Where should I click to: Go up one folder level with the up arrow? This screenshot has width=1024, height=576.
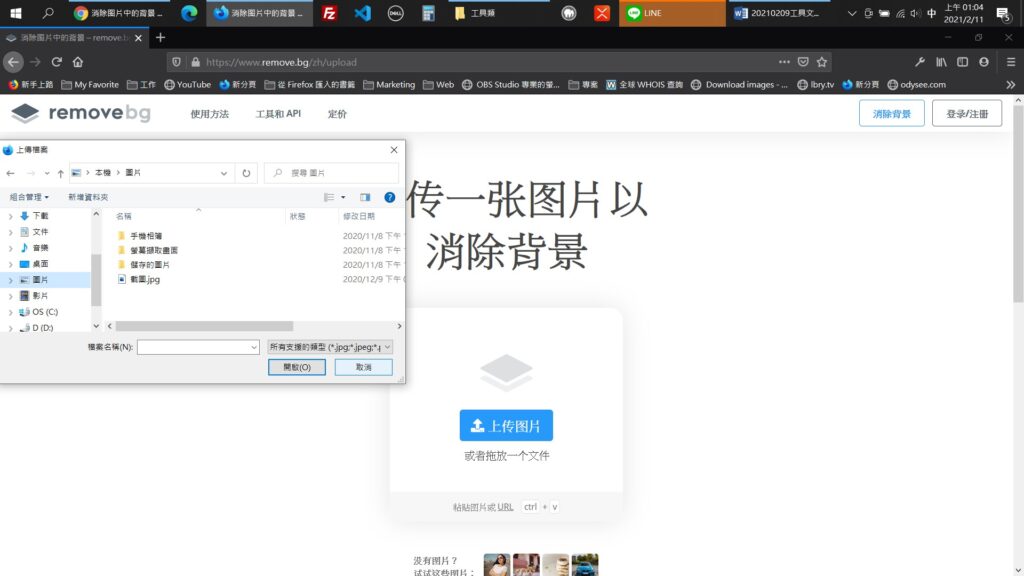point(60,173)
